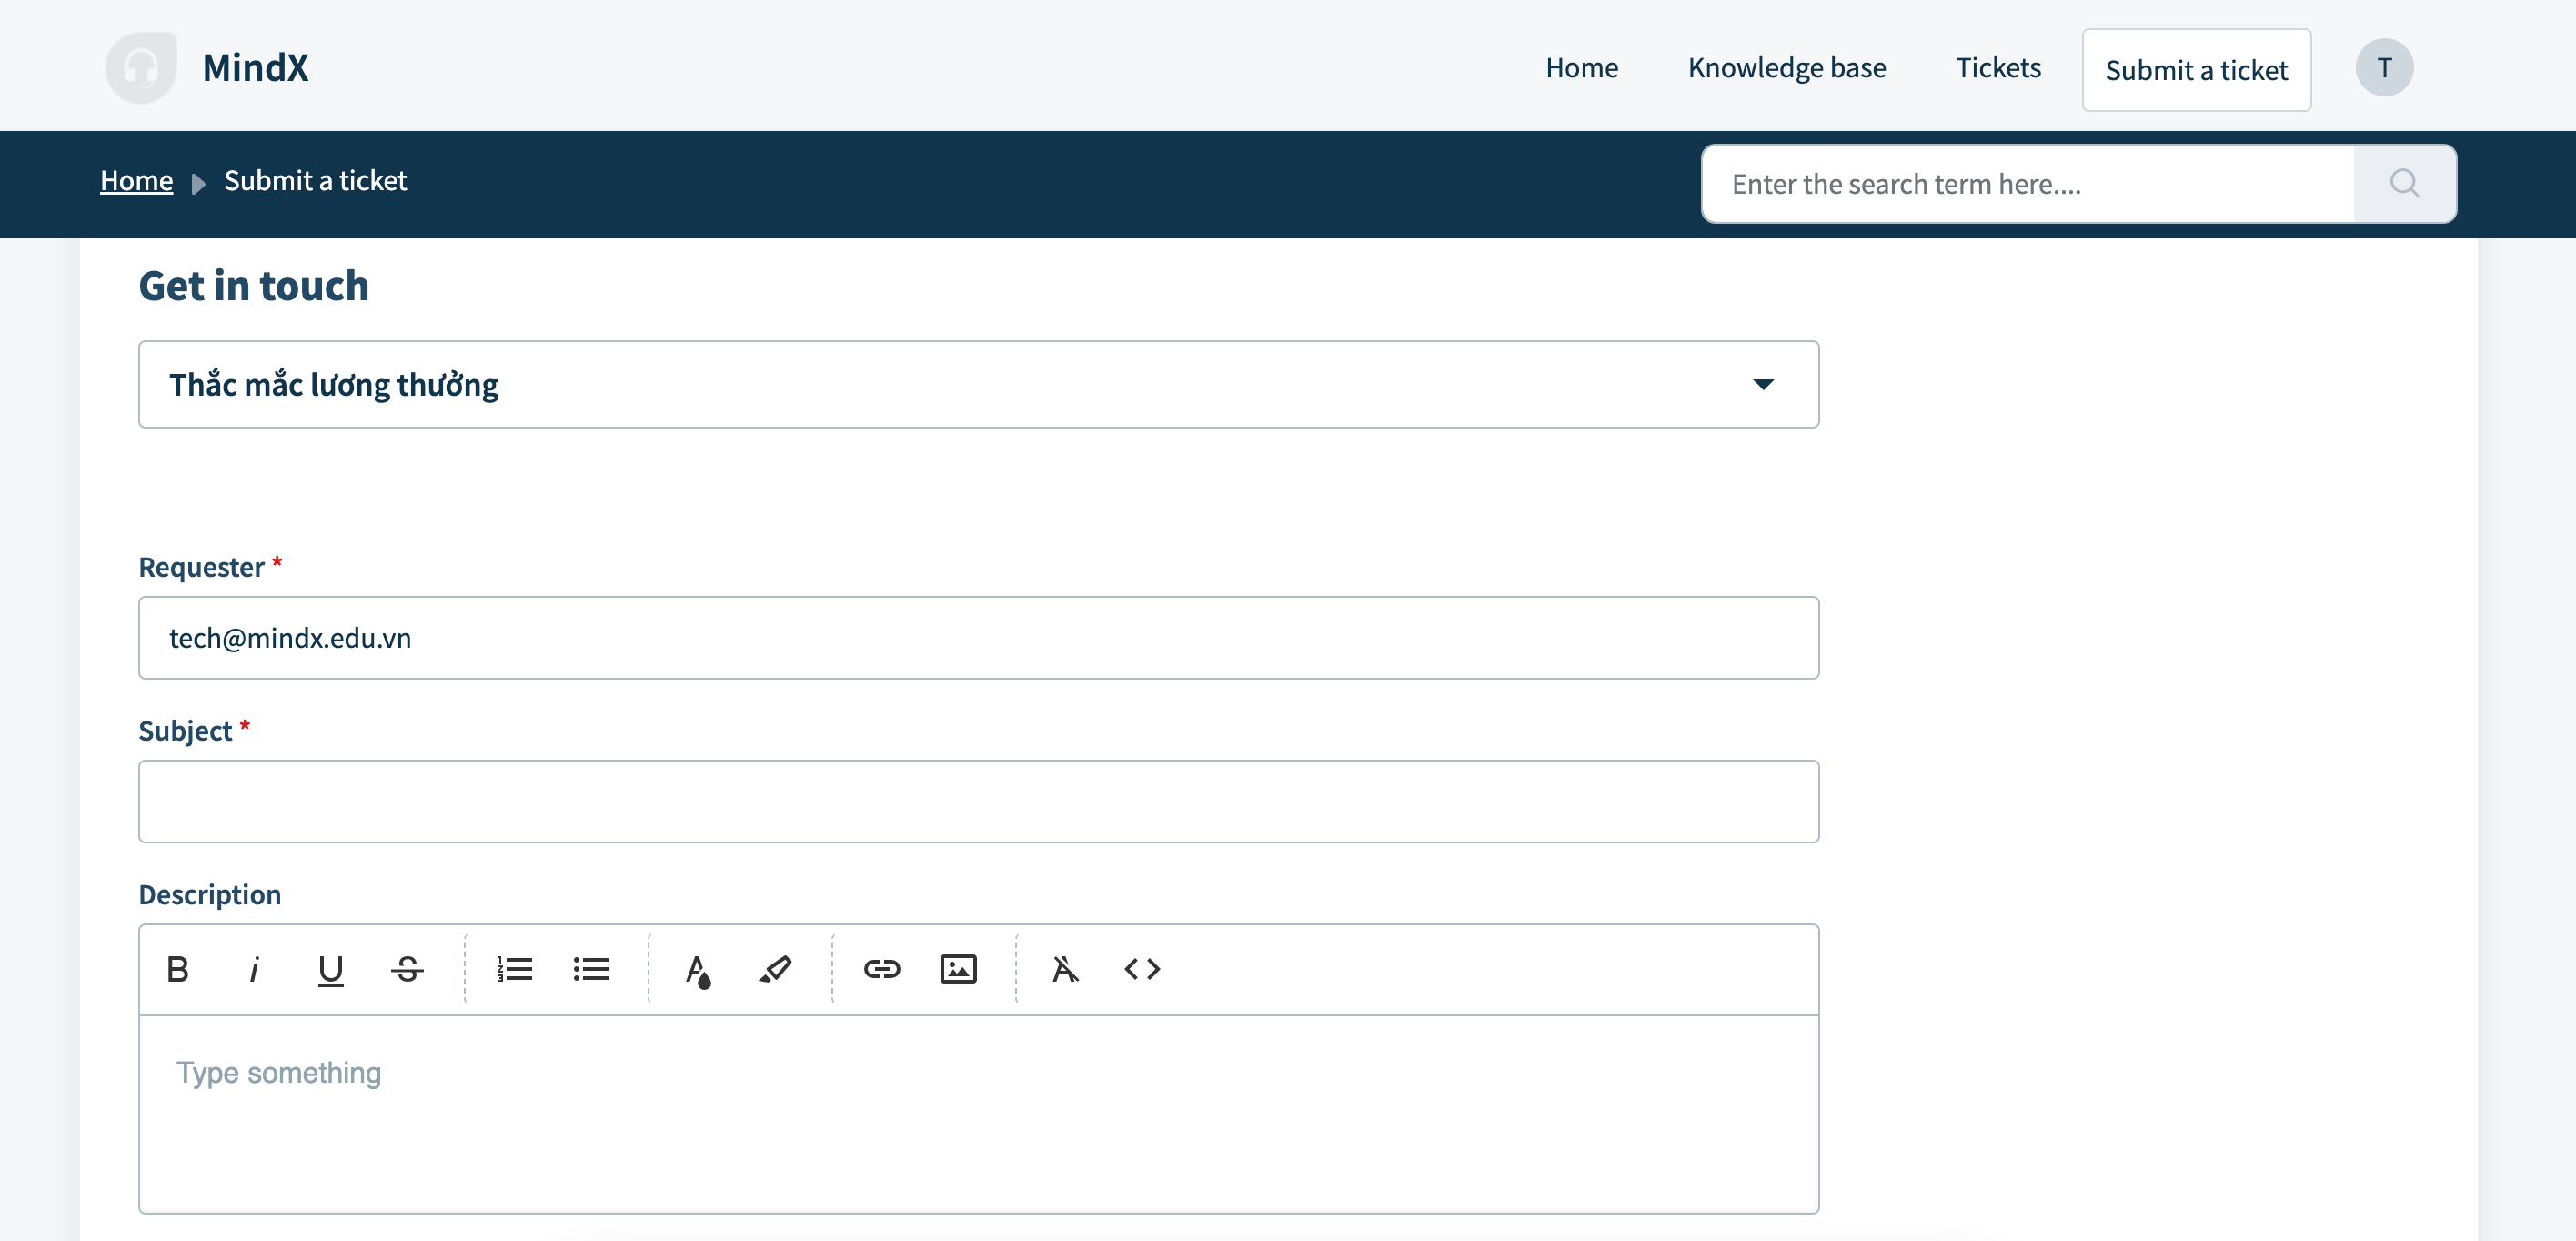Expand the Thắc mắc lương thưởng dropdown

(x=978, y=385)
